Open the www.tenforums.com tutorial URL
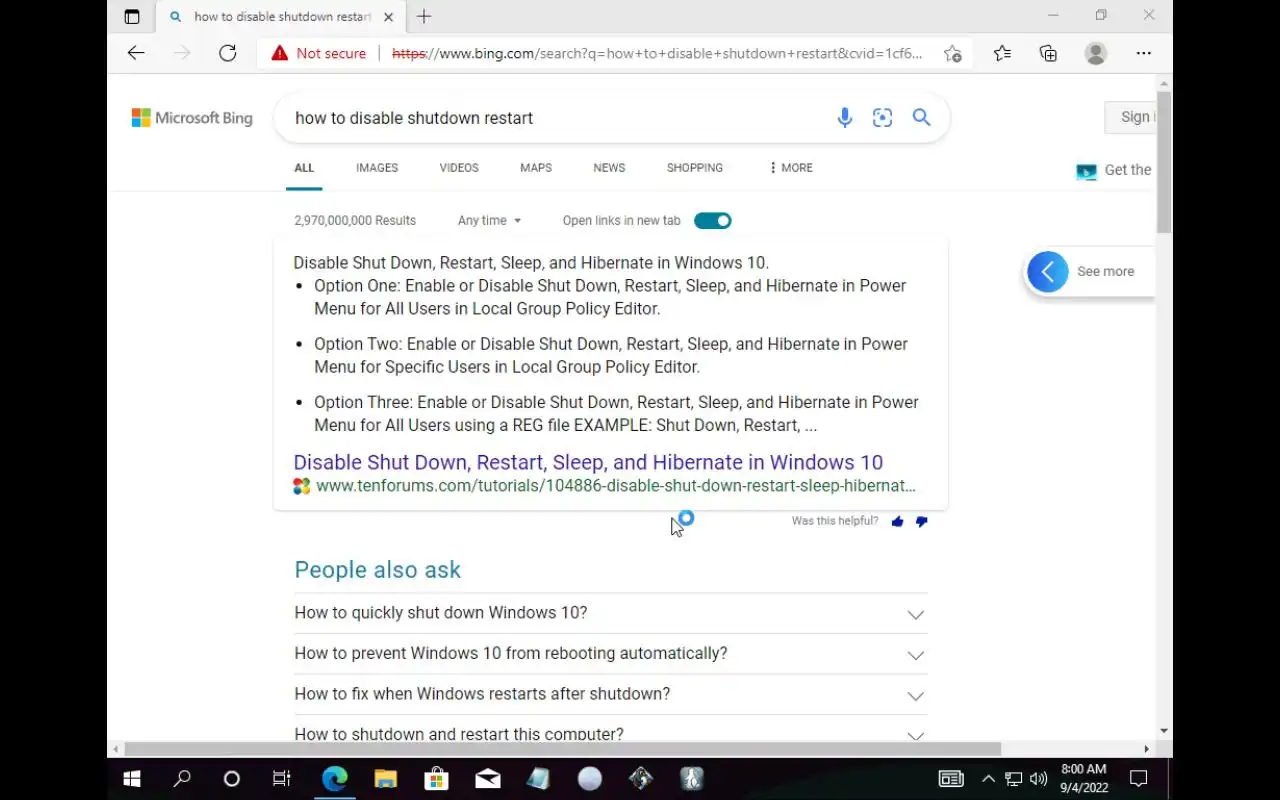The width and height of the screenshot is (1280, 800). (x=616, y=486)
